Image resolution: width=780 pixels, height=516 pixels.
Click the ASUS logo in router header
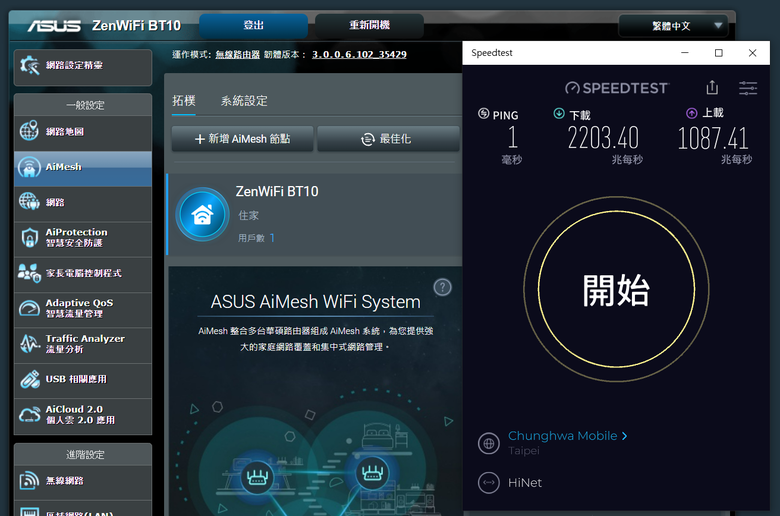pyautogui.click(x=54, y=25)
